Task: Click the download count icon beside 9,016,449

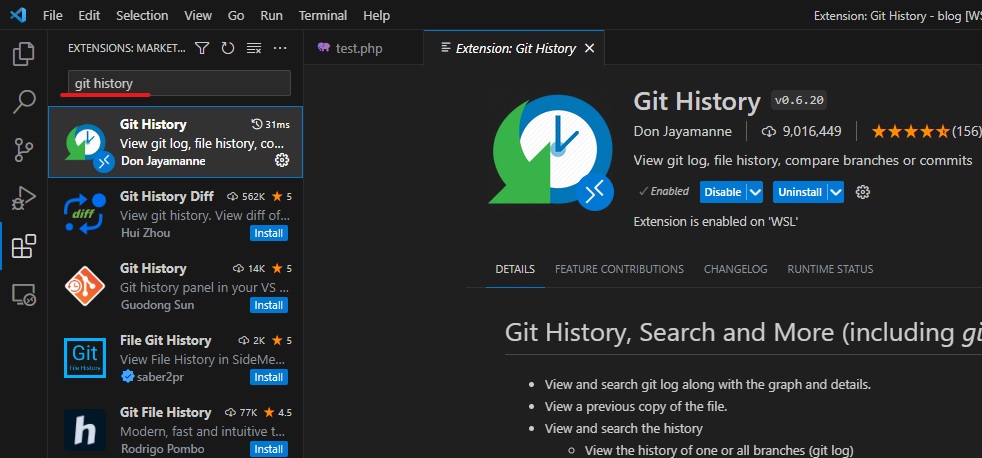Action: pos(768,132)
